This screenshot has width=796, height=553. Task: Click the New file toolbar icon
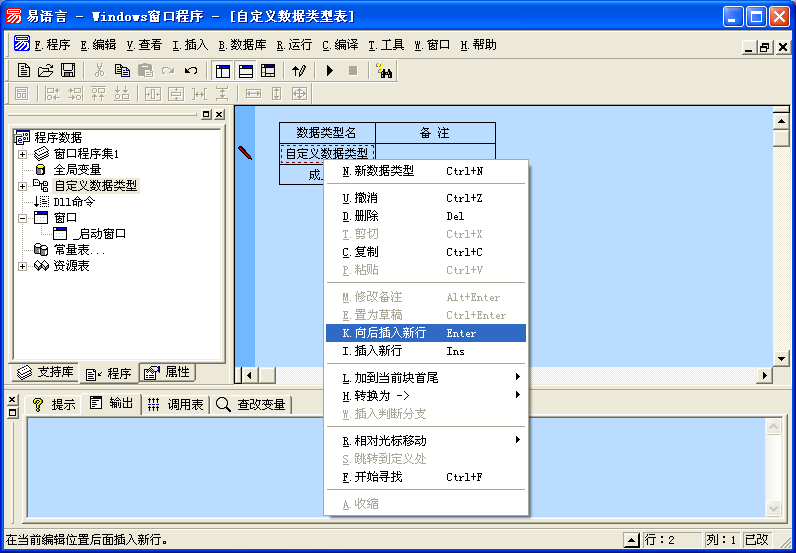[x=24, y=70]
